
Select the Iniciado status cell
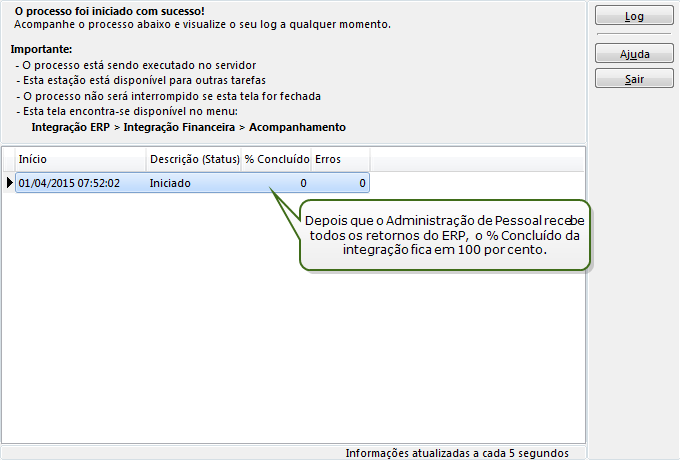(194, 183)
